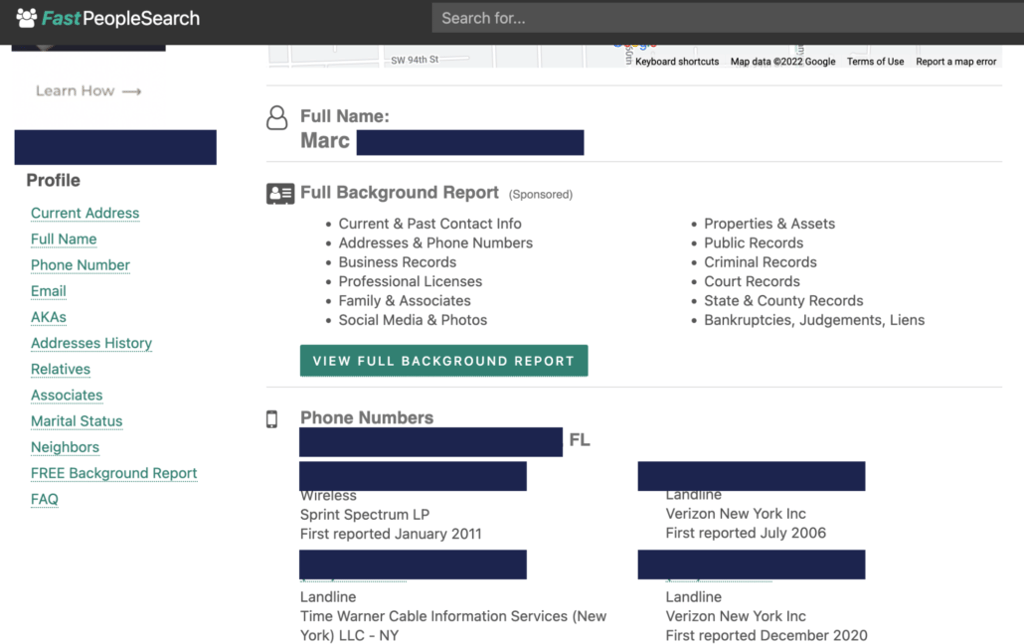Open Addresses History in sidebar
The image size is (1024, 644).
coord(91,343)
